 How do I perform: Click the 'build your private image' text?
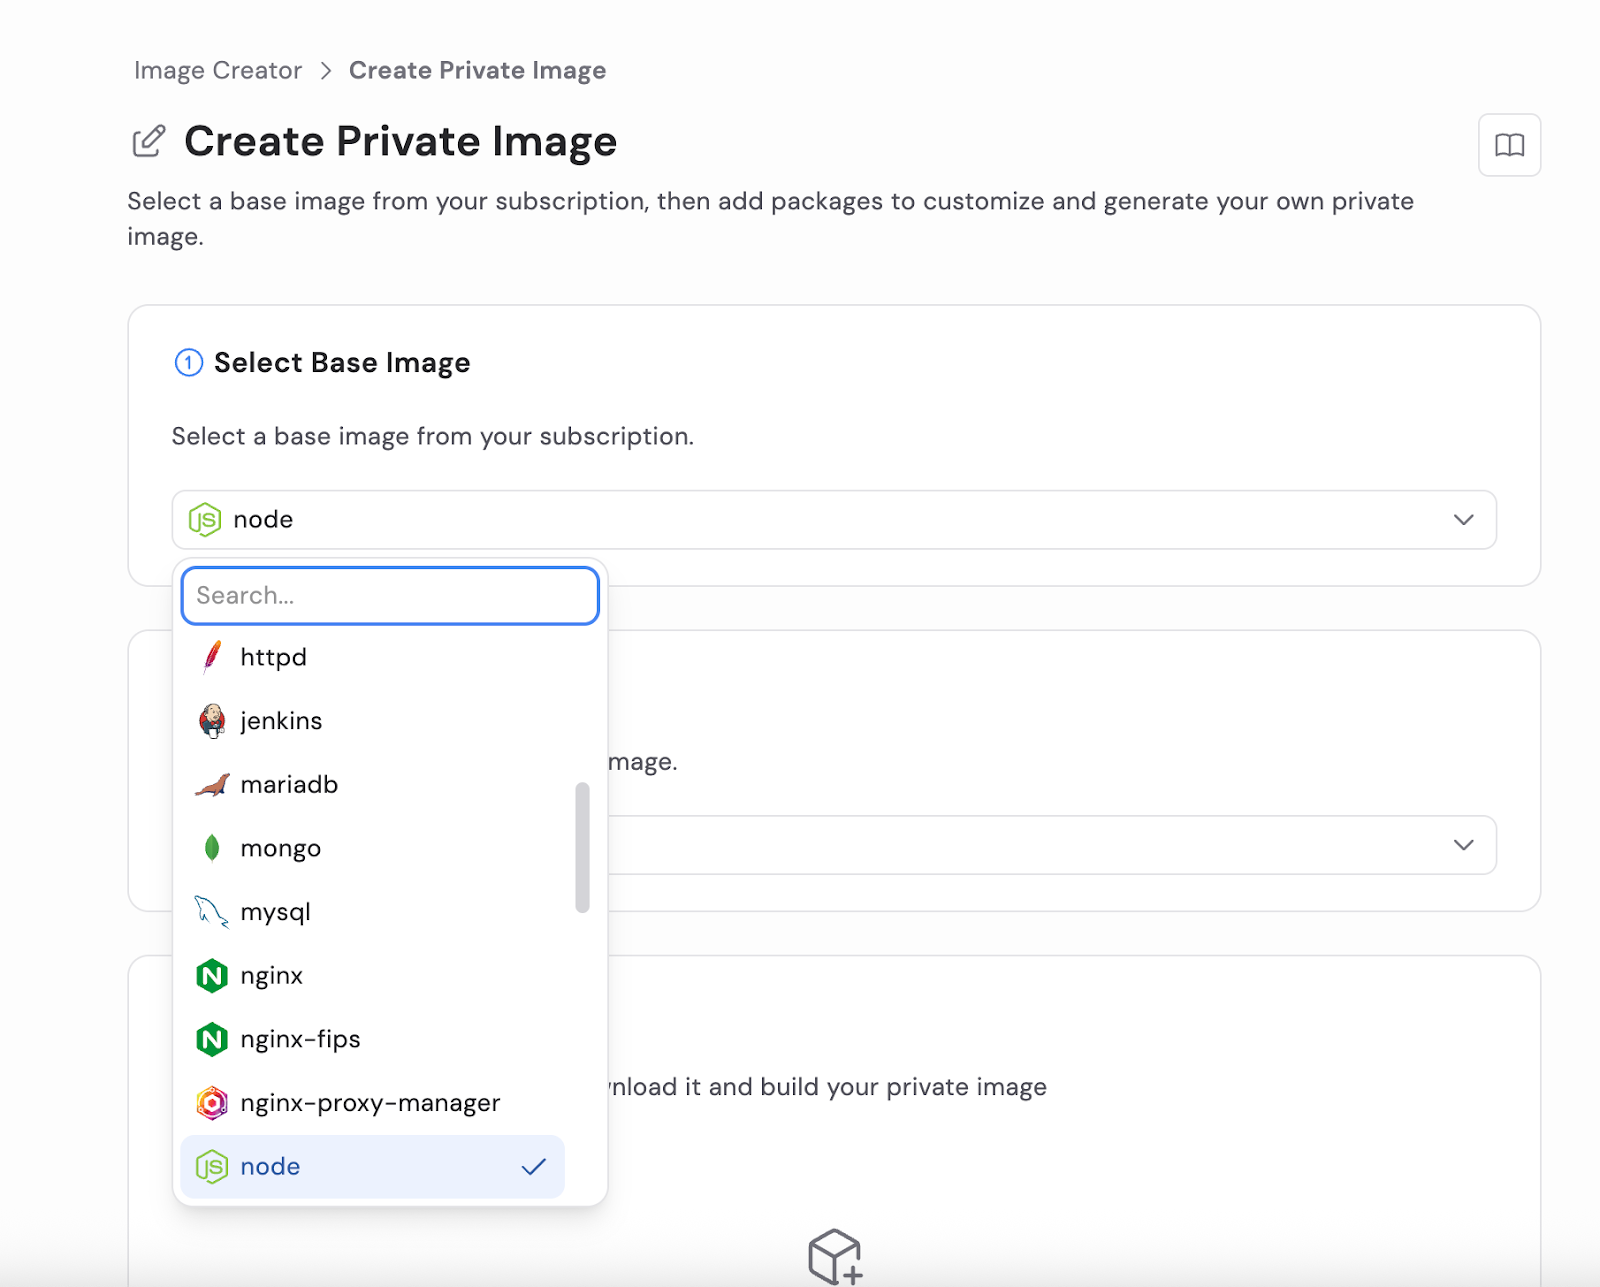903,1087
